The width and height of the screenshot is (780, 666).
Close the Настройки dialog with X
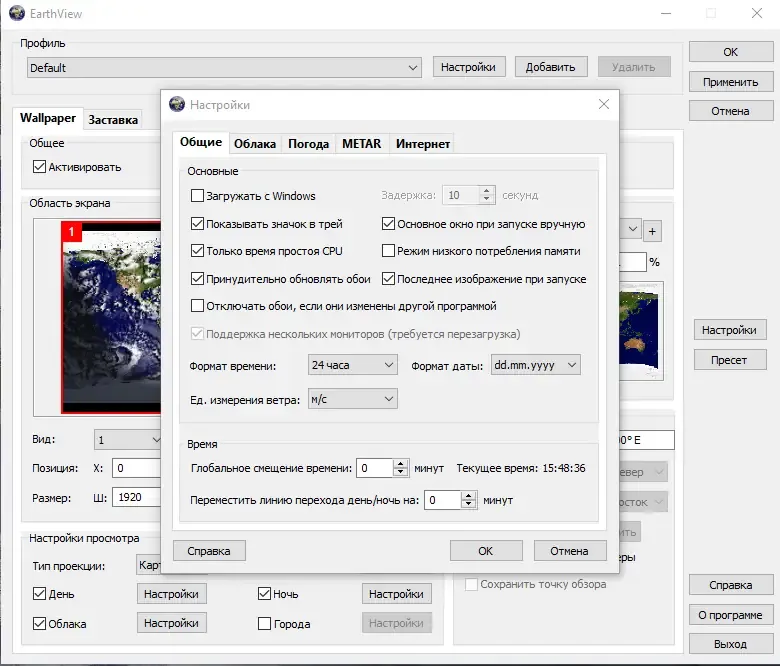tap(603, 104)
